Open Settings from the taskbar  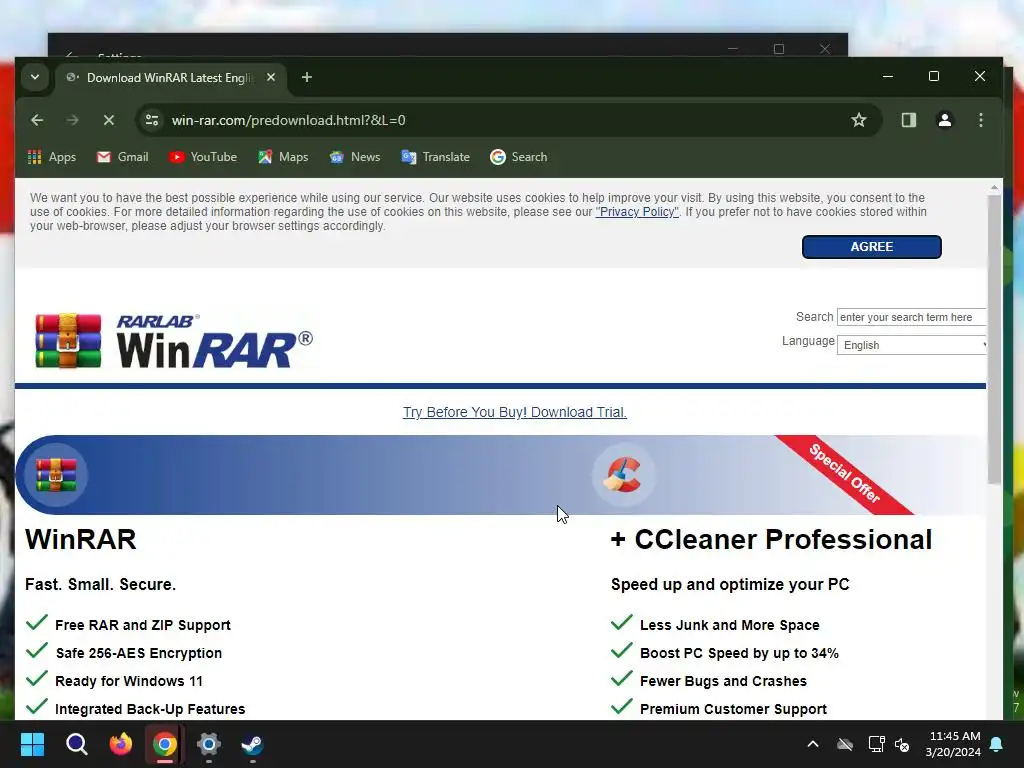click(x=209, y=744)
